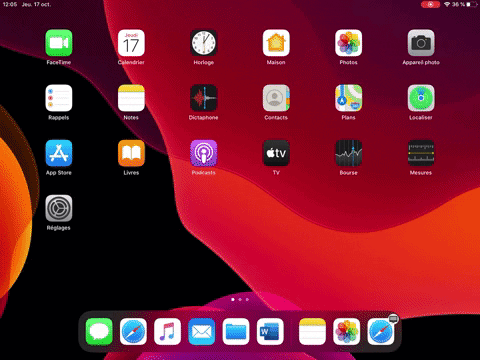Open Messages from the dock
Screen dimensions: 480x360
pyautogui.click(x=99, y=332)
